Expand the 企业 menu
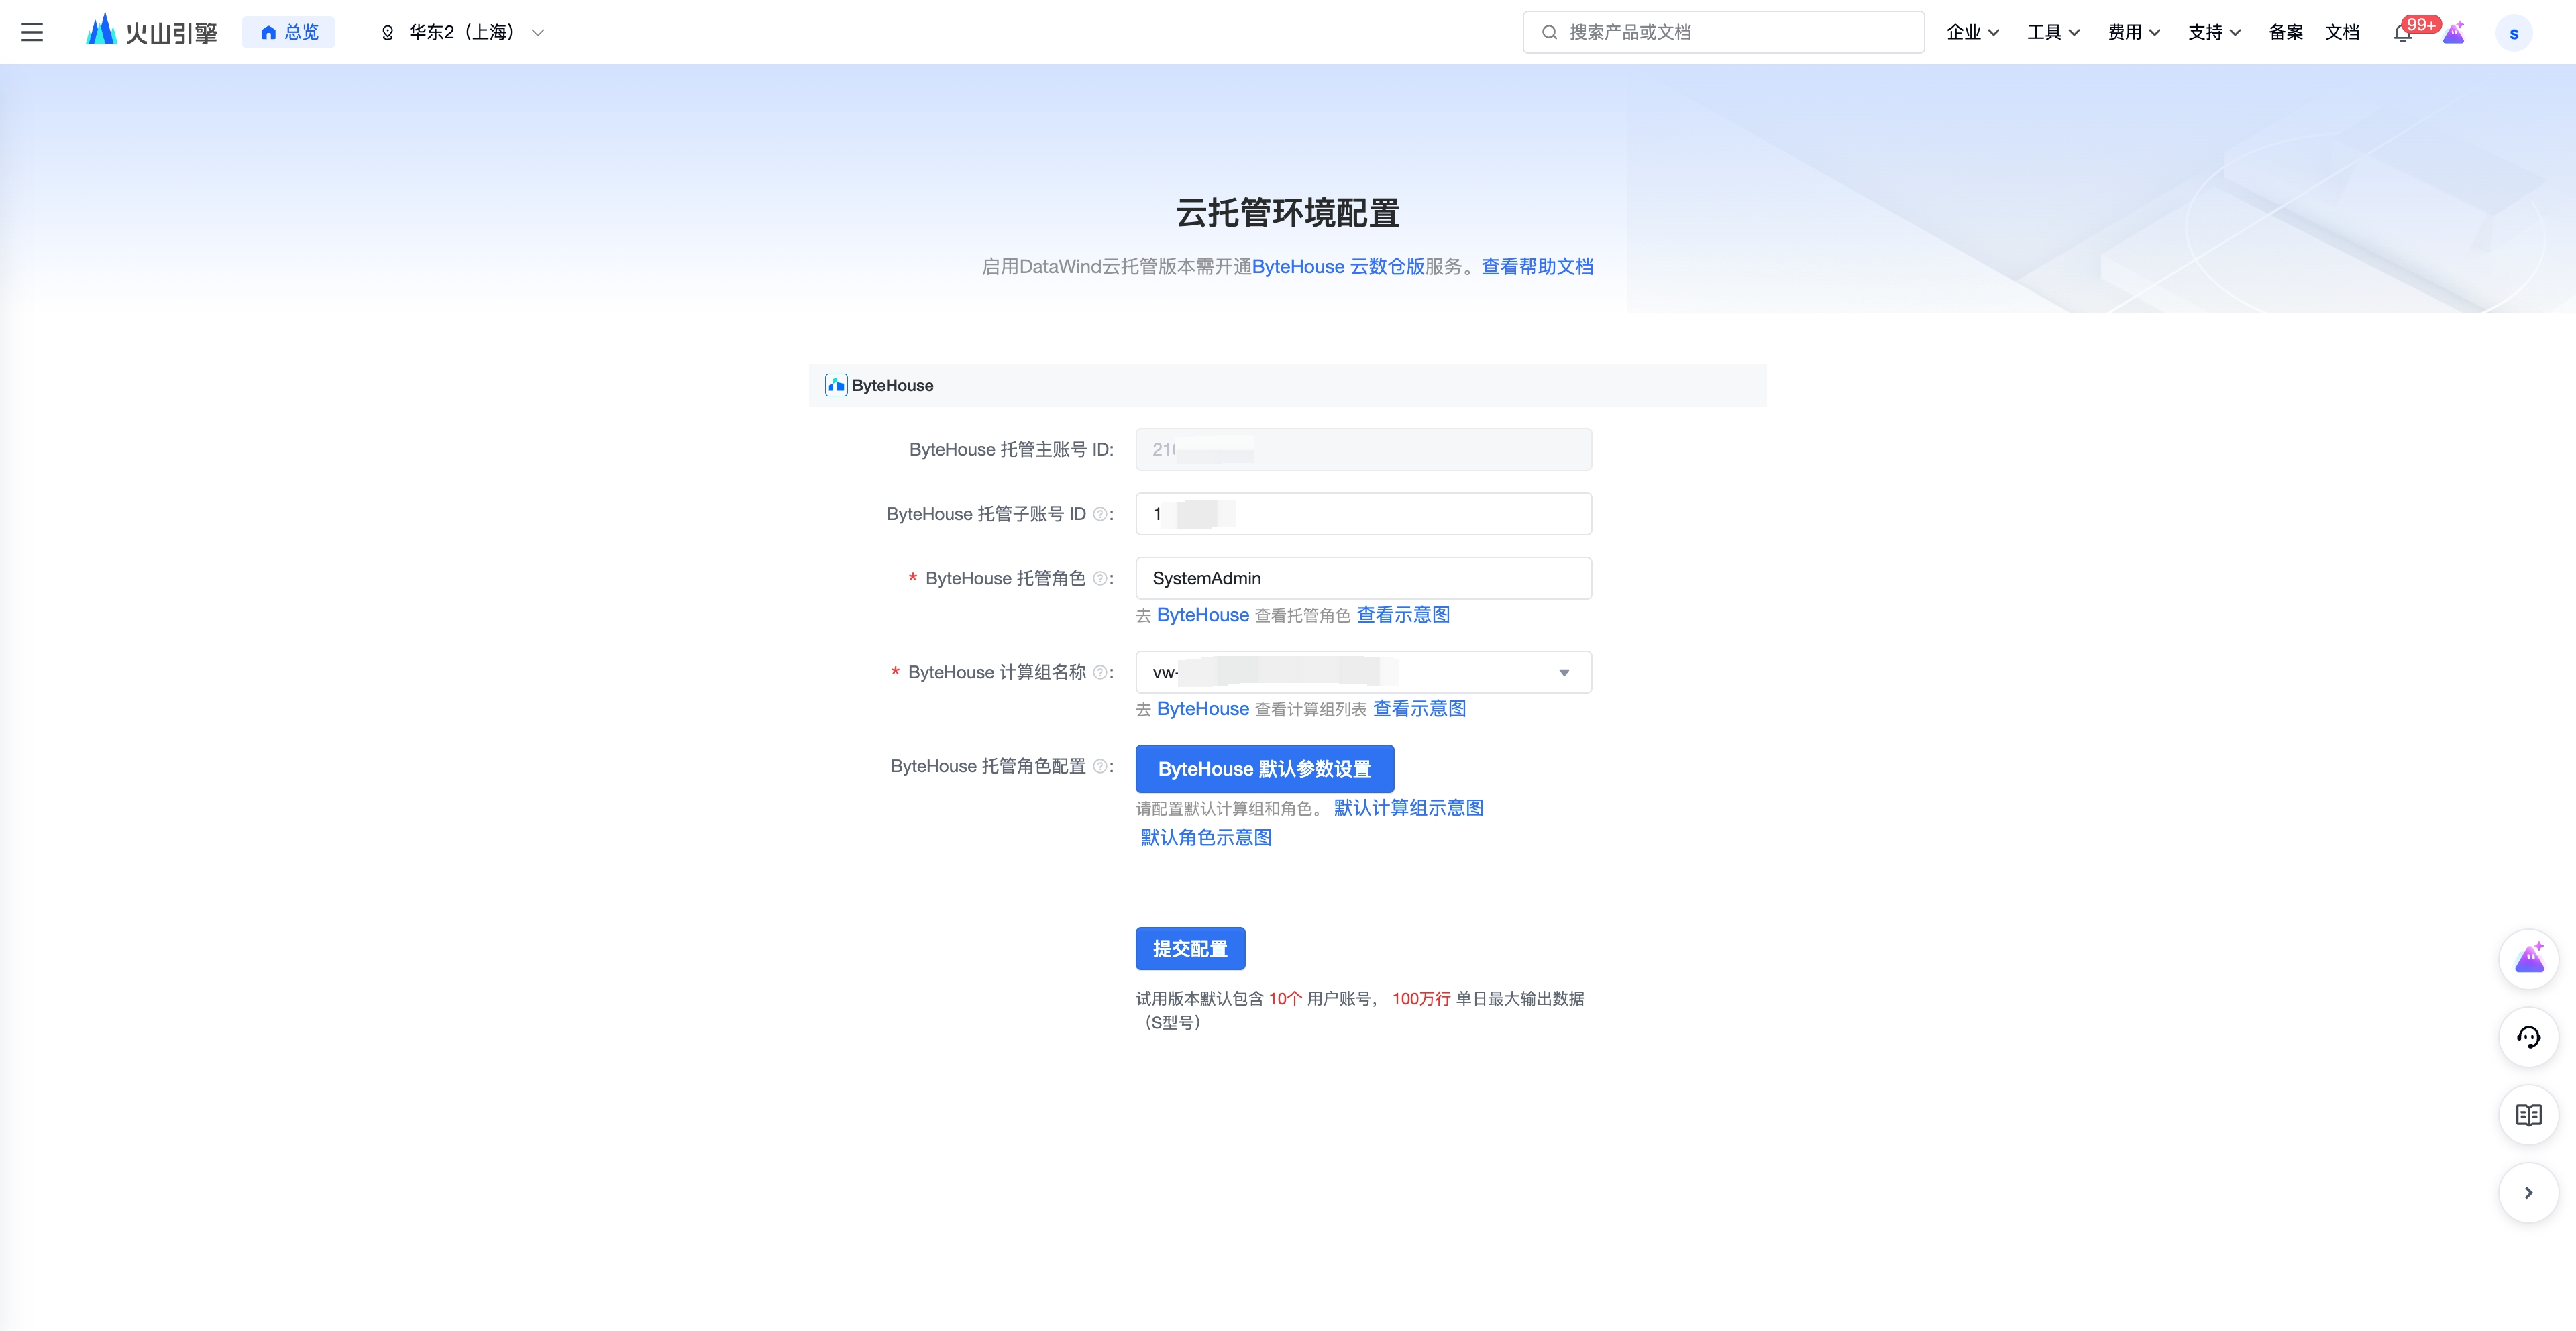 coord(1972,32)
